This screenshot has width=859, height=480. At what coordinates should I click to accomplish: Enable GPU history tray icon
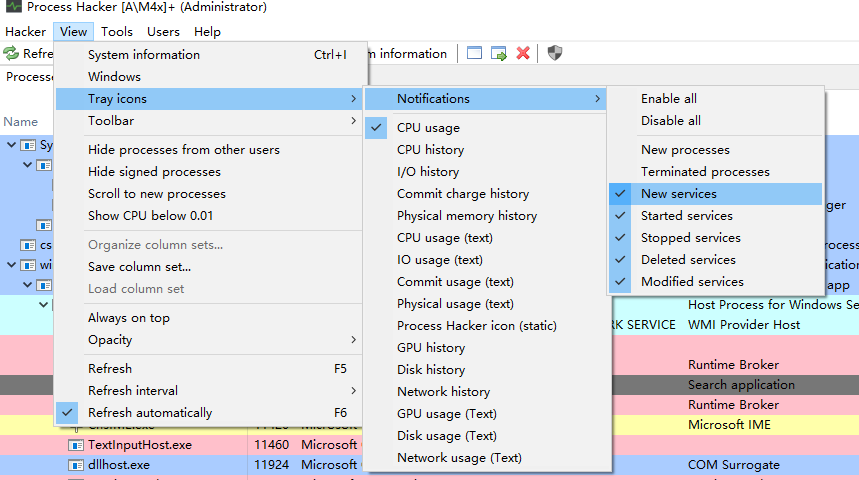point(488,347)
